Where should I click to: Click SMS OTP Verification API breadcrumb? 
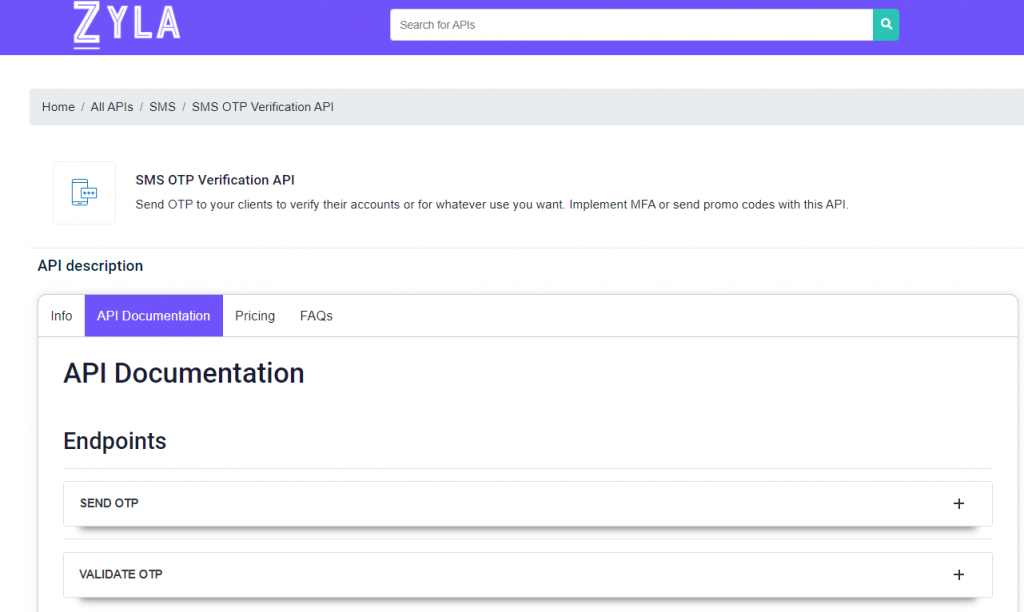[263, 107]
